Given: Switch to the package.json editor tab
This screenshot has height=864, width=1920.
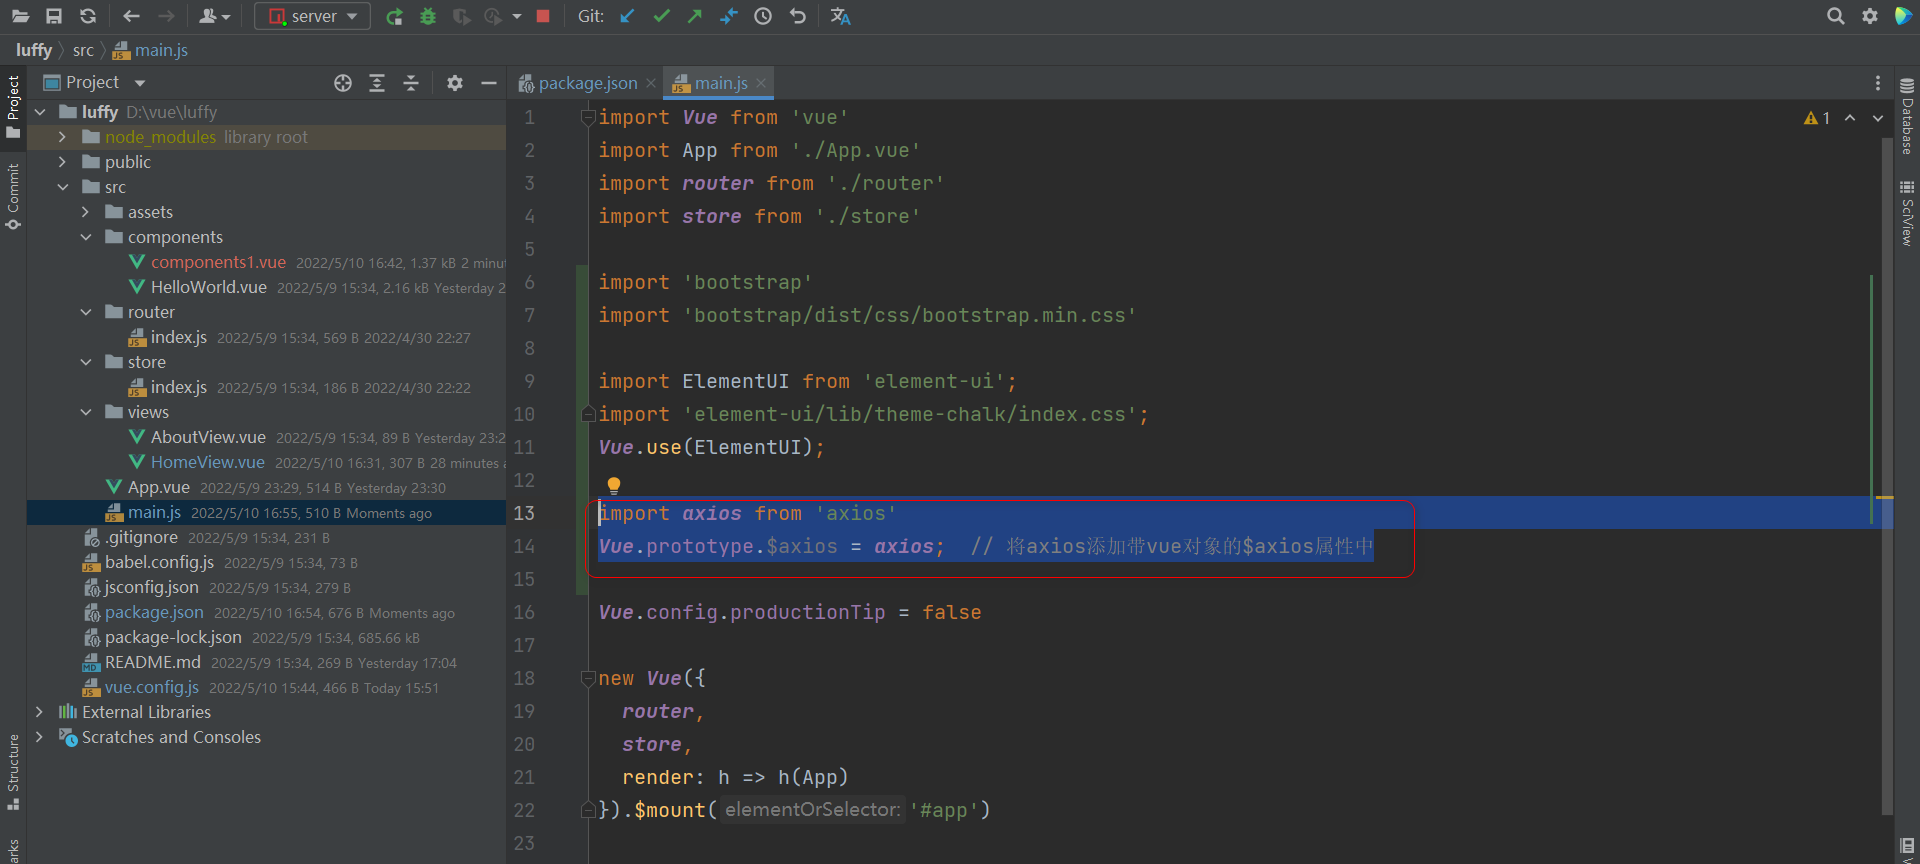Looking at the screenshot, I should coord(587,83).
